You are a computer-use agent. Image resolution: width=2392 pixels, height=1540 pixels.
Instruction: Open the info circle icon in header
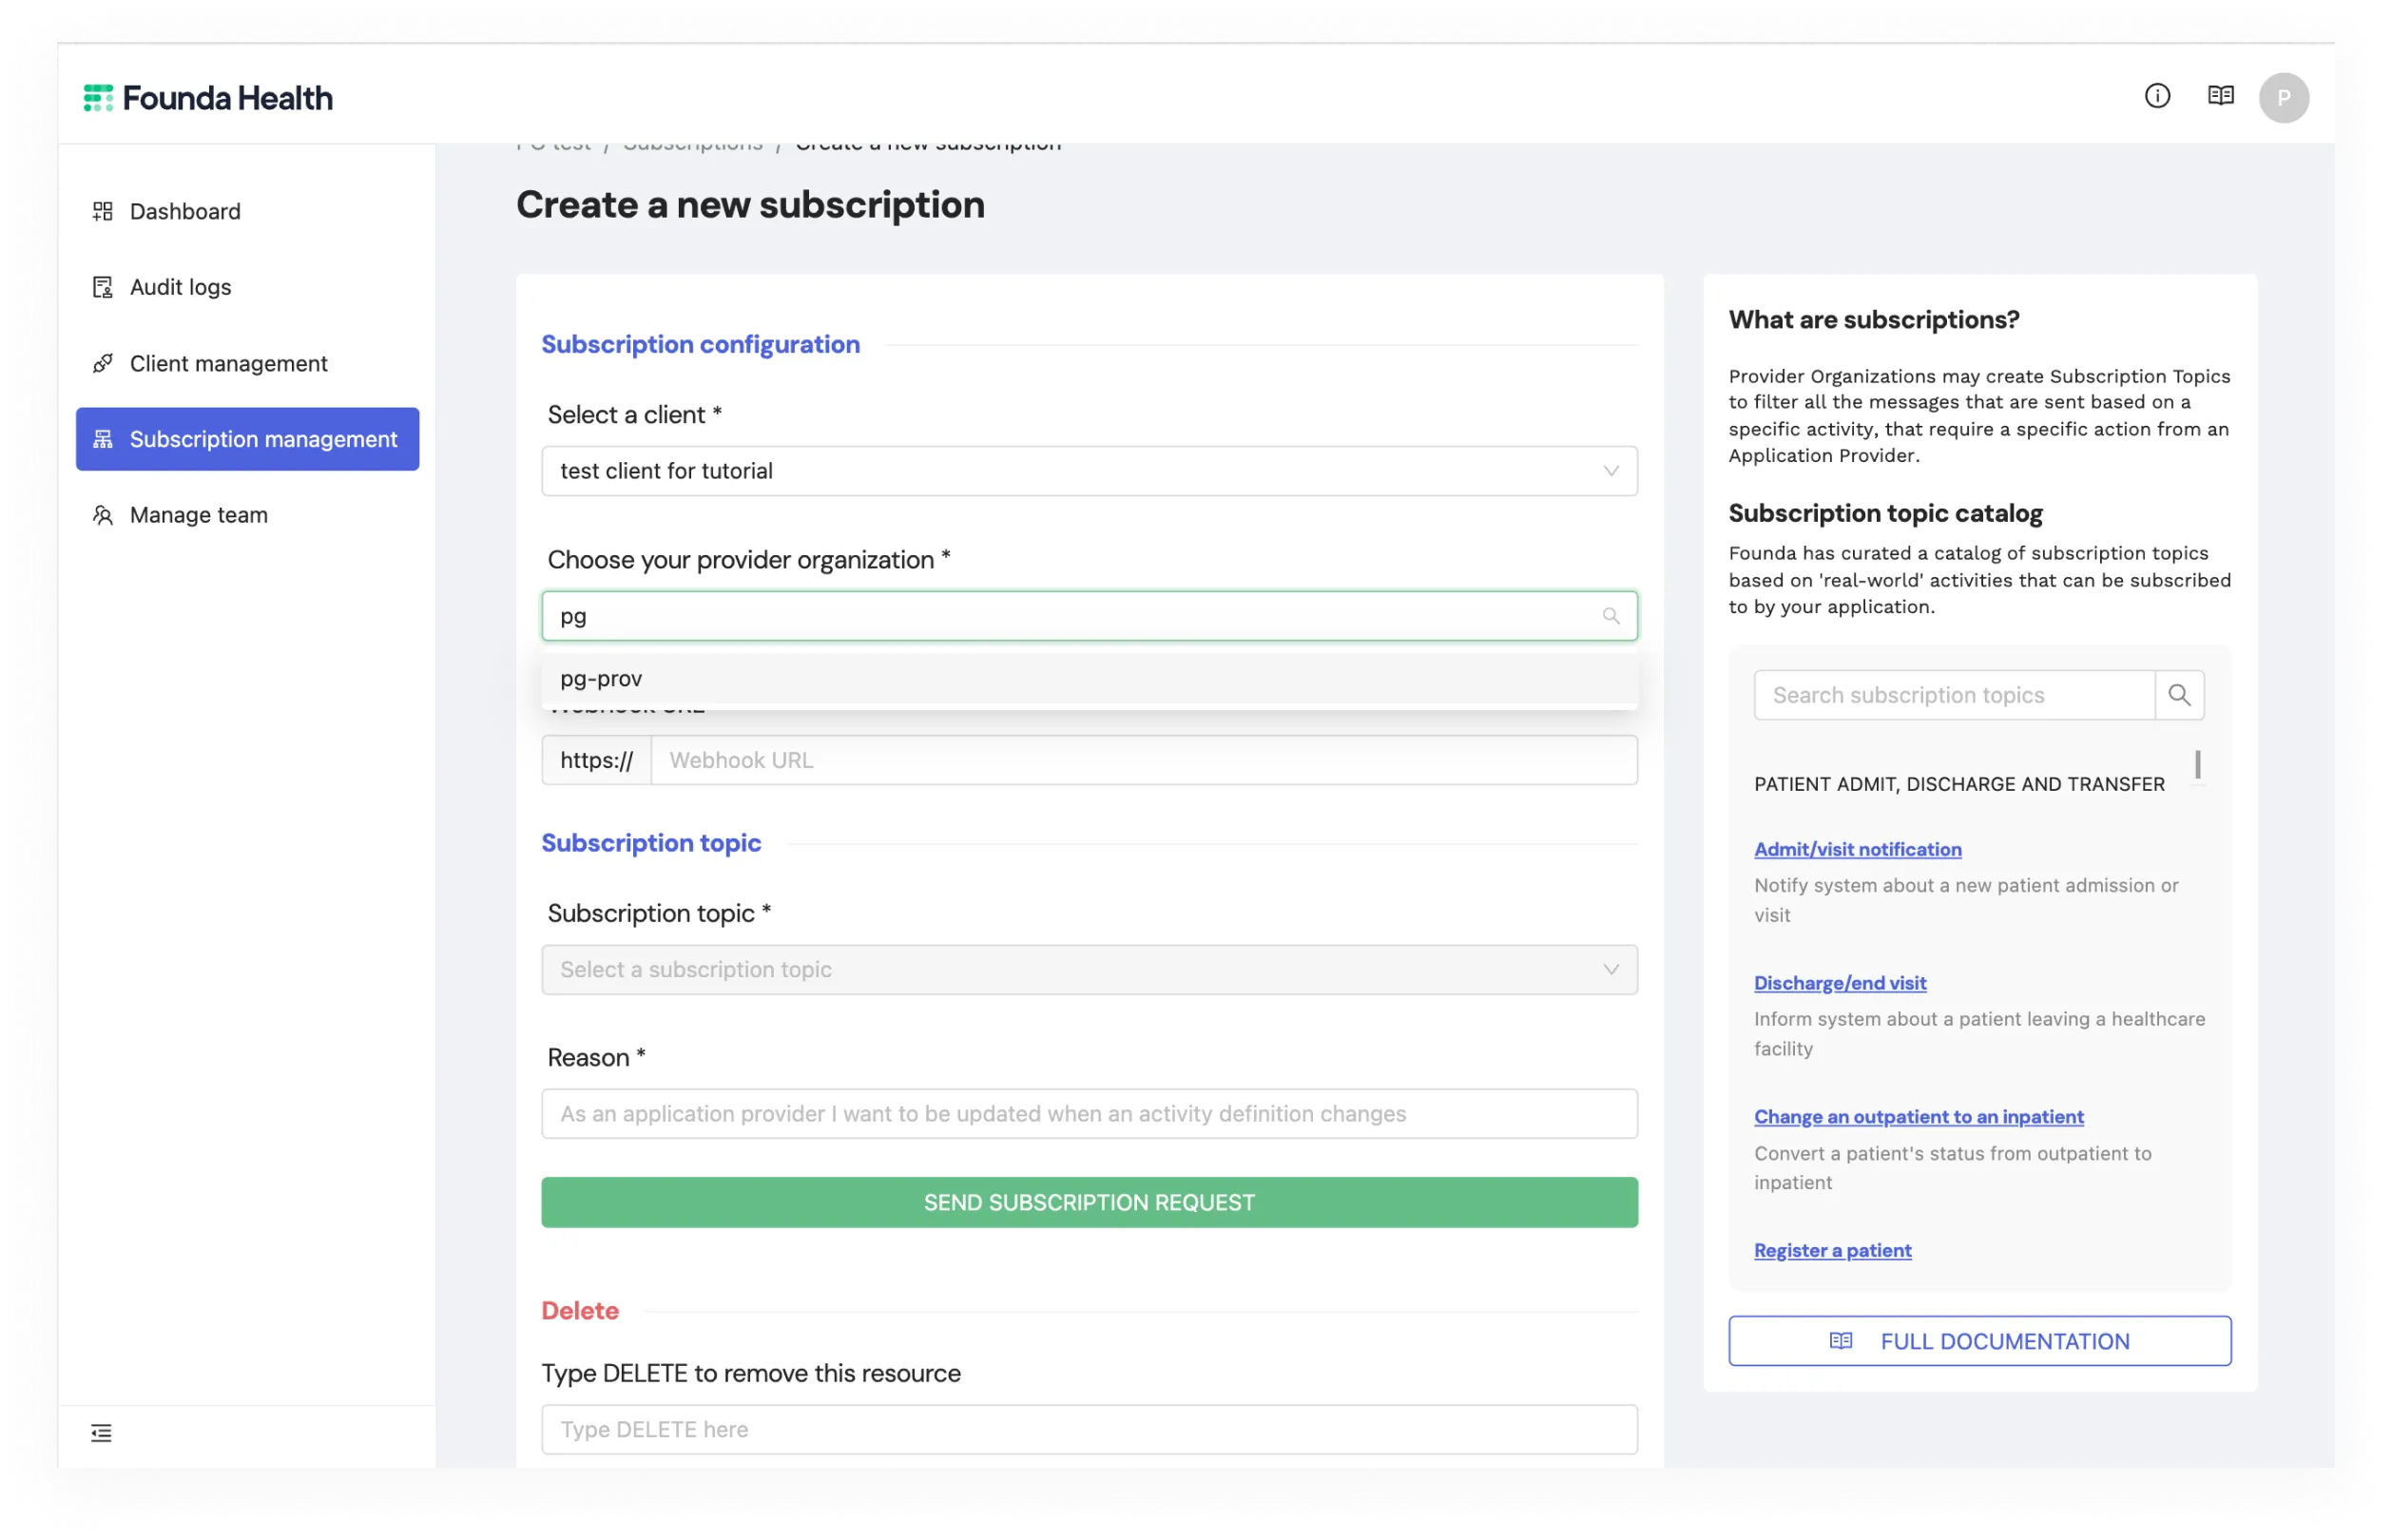[2157, 96]
